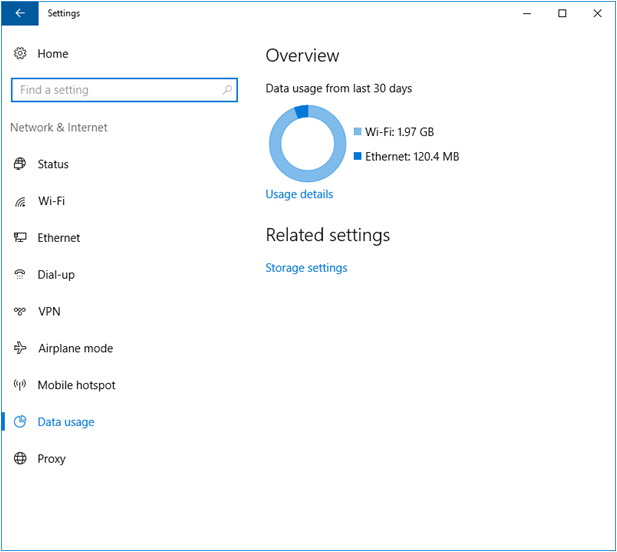Go to the Wi-Fi settings page

pyautogui.click(x=51, y=201)
